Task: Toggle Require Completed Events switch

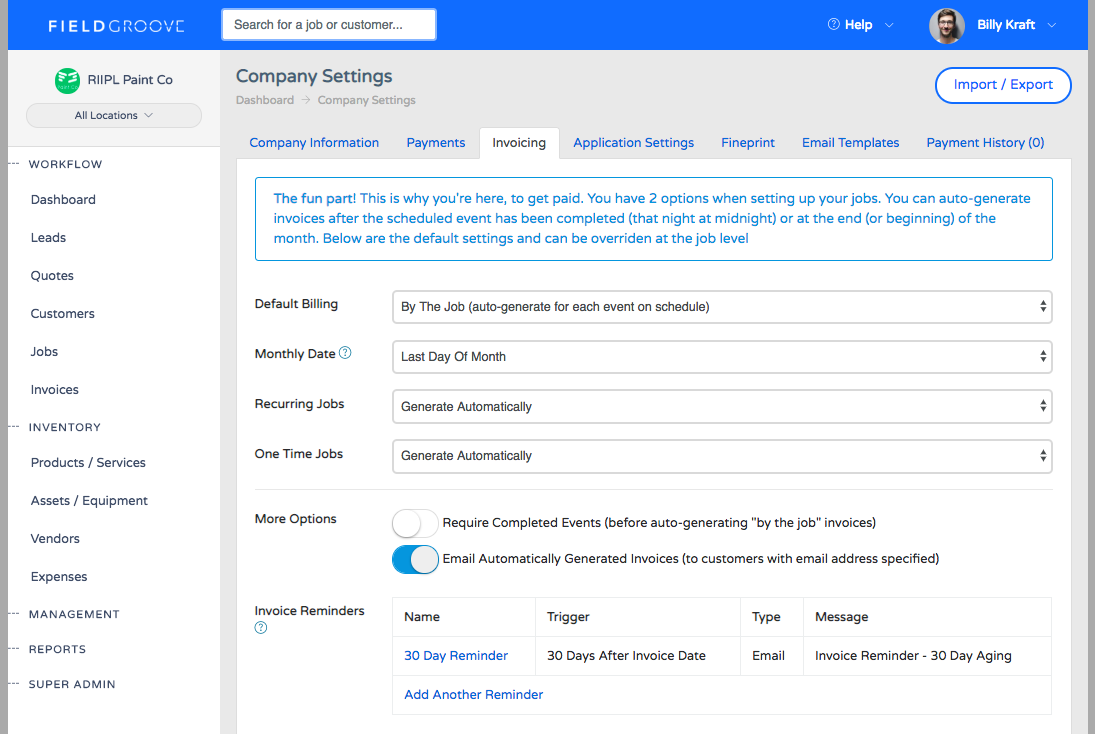Action: [415, 523]
